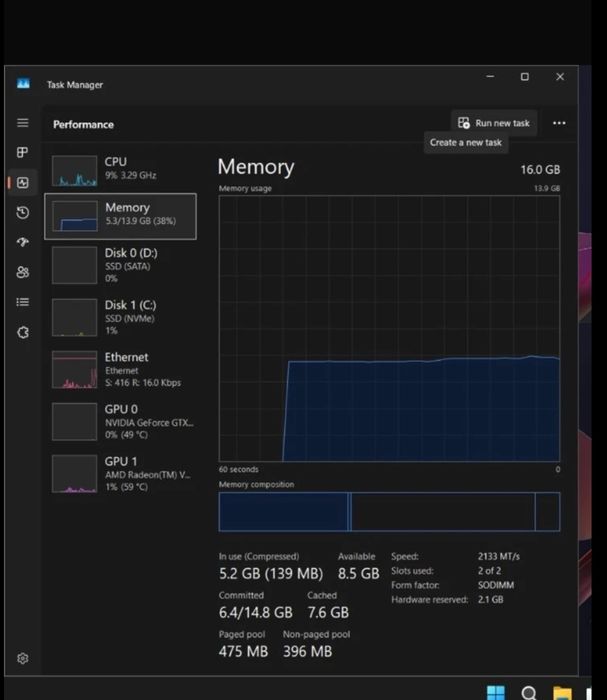Open the three-dot more options menu
The height and width of the screenshot is (700, 607).
[559, 123]
